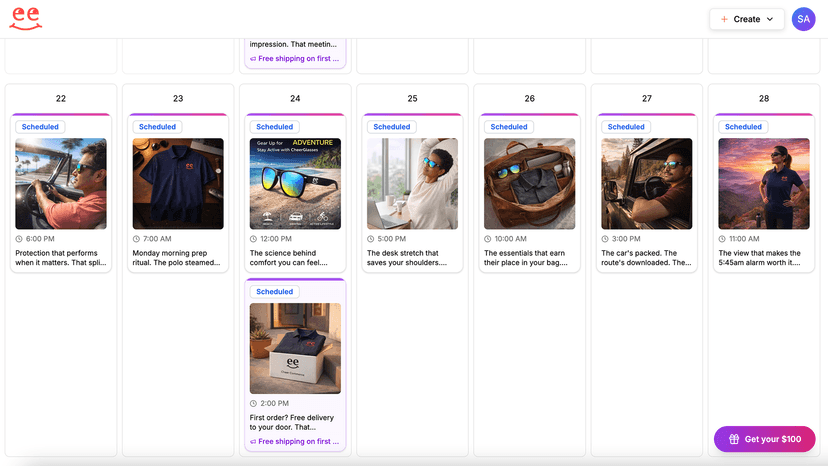Click Scheduled badge on day 25

click(392, 127)
